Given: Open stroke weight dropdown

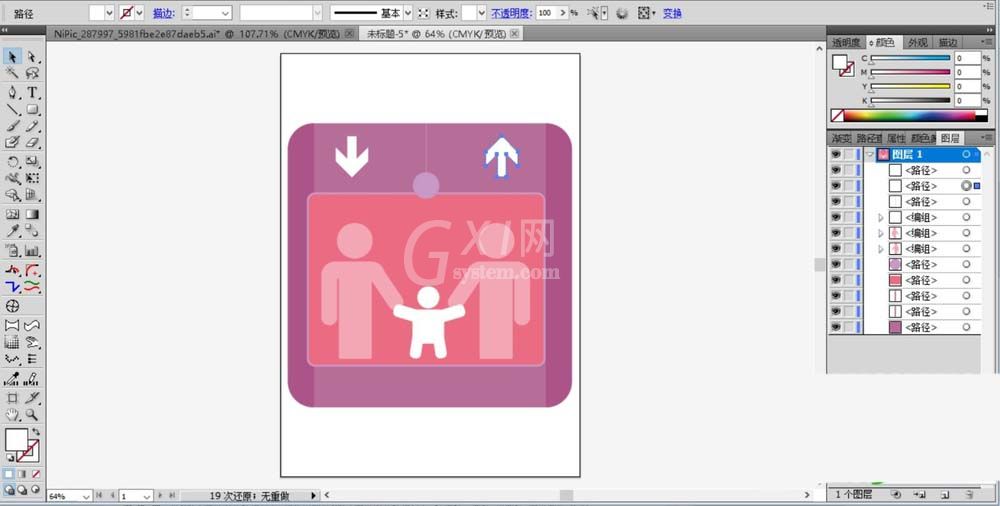Looking at the screenshot, I should (x=226, y=13).
